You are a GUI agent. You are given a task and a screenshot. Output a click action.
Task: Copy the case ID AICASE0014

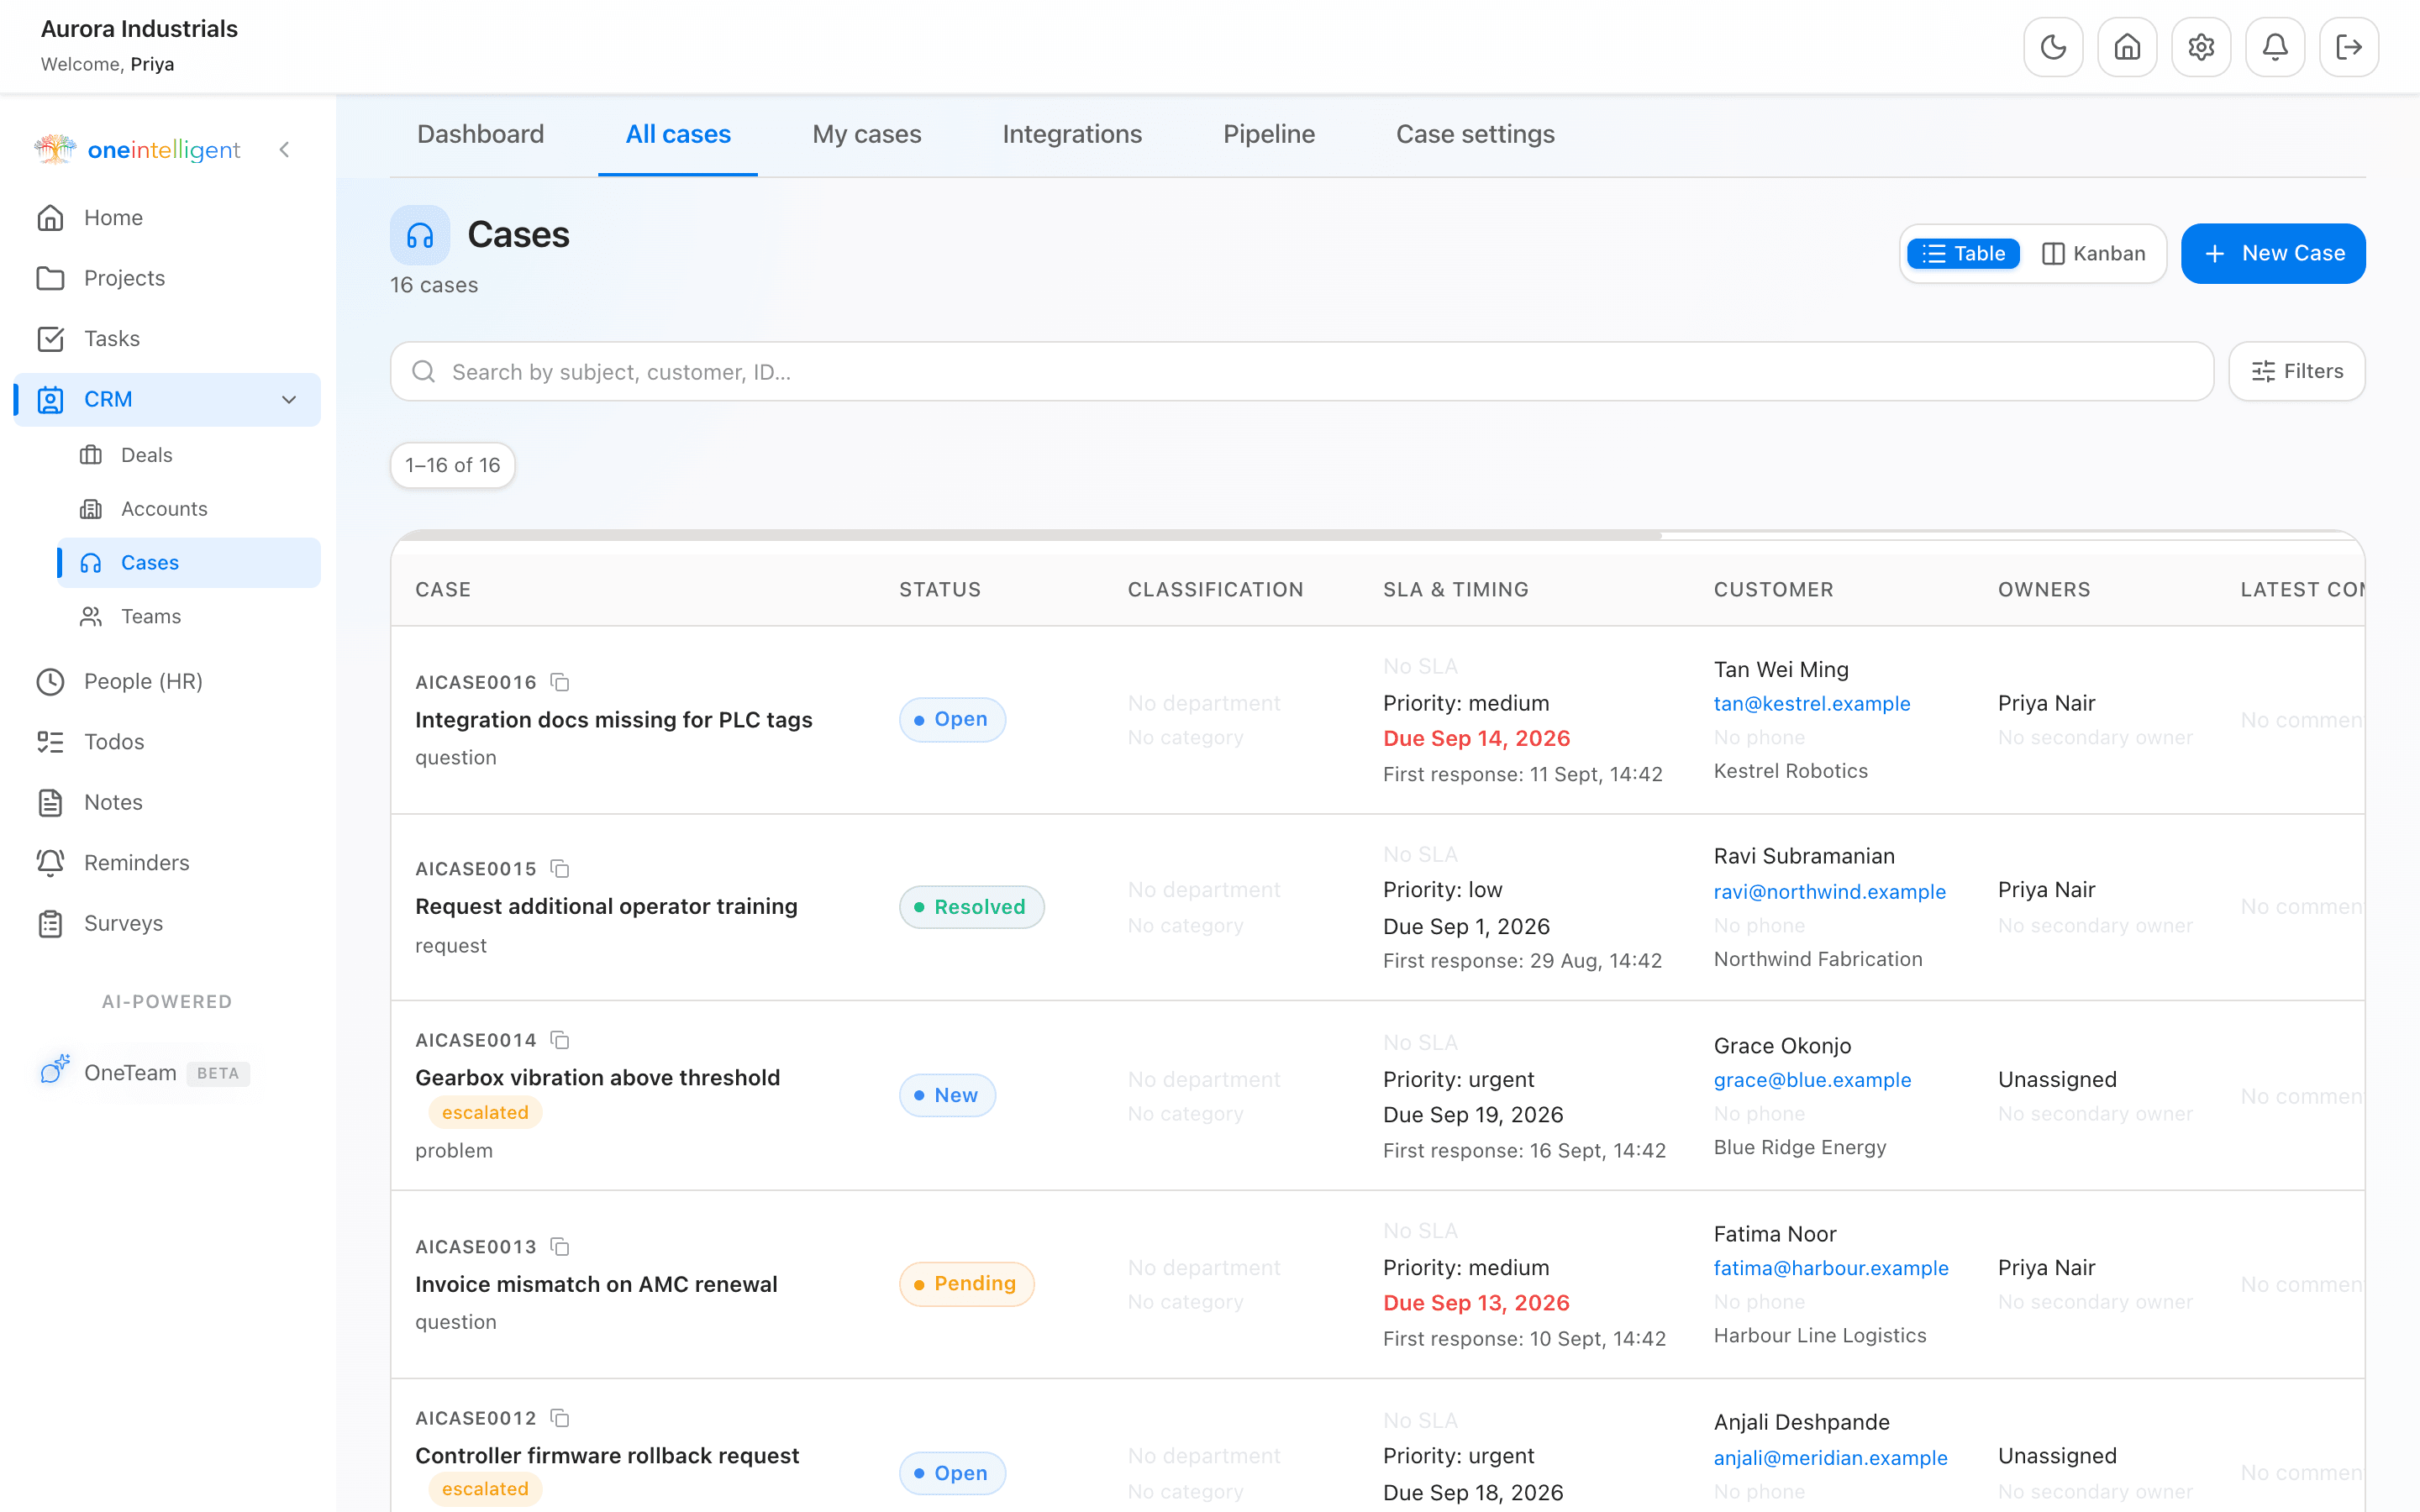(x=560, y=1040)
